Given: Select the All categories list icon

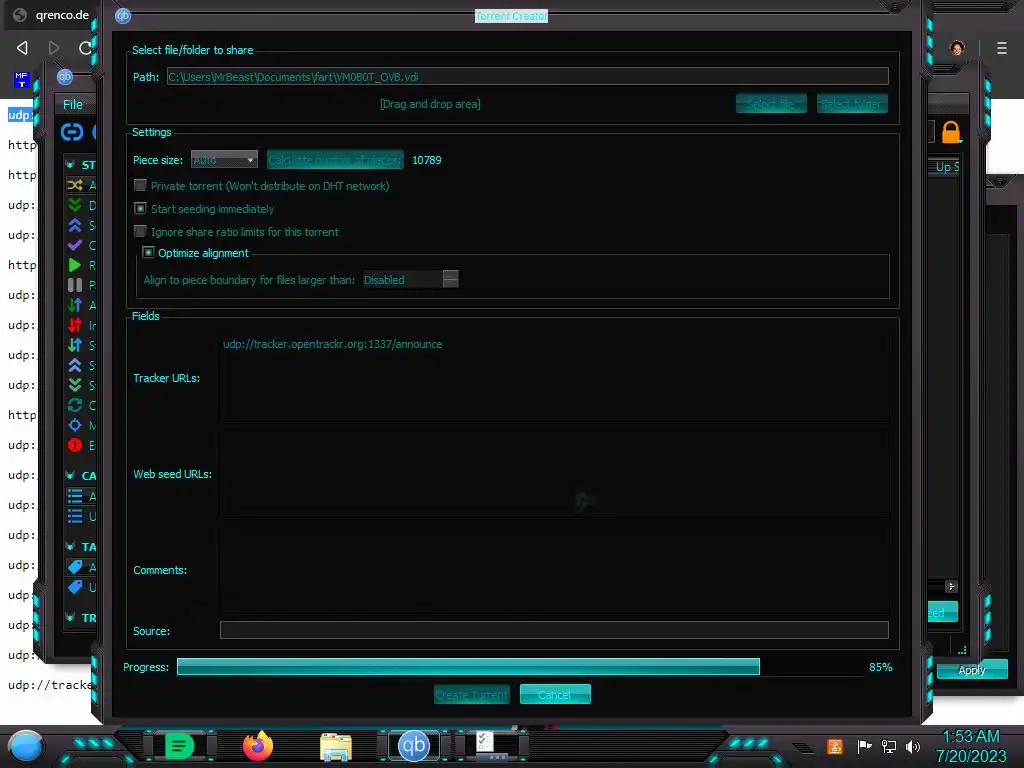Looking at the screenshot, I should (74, 496).
